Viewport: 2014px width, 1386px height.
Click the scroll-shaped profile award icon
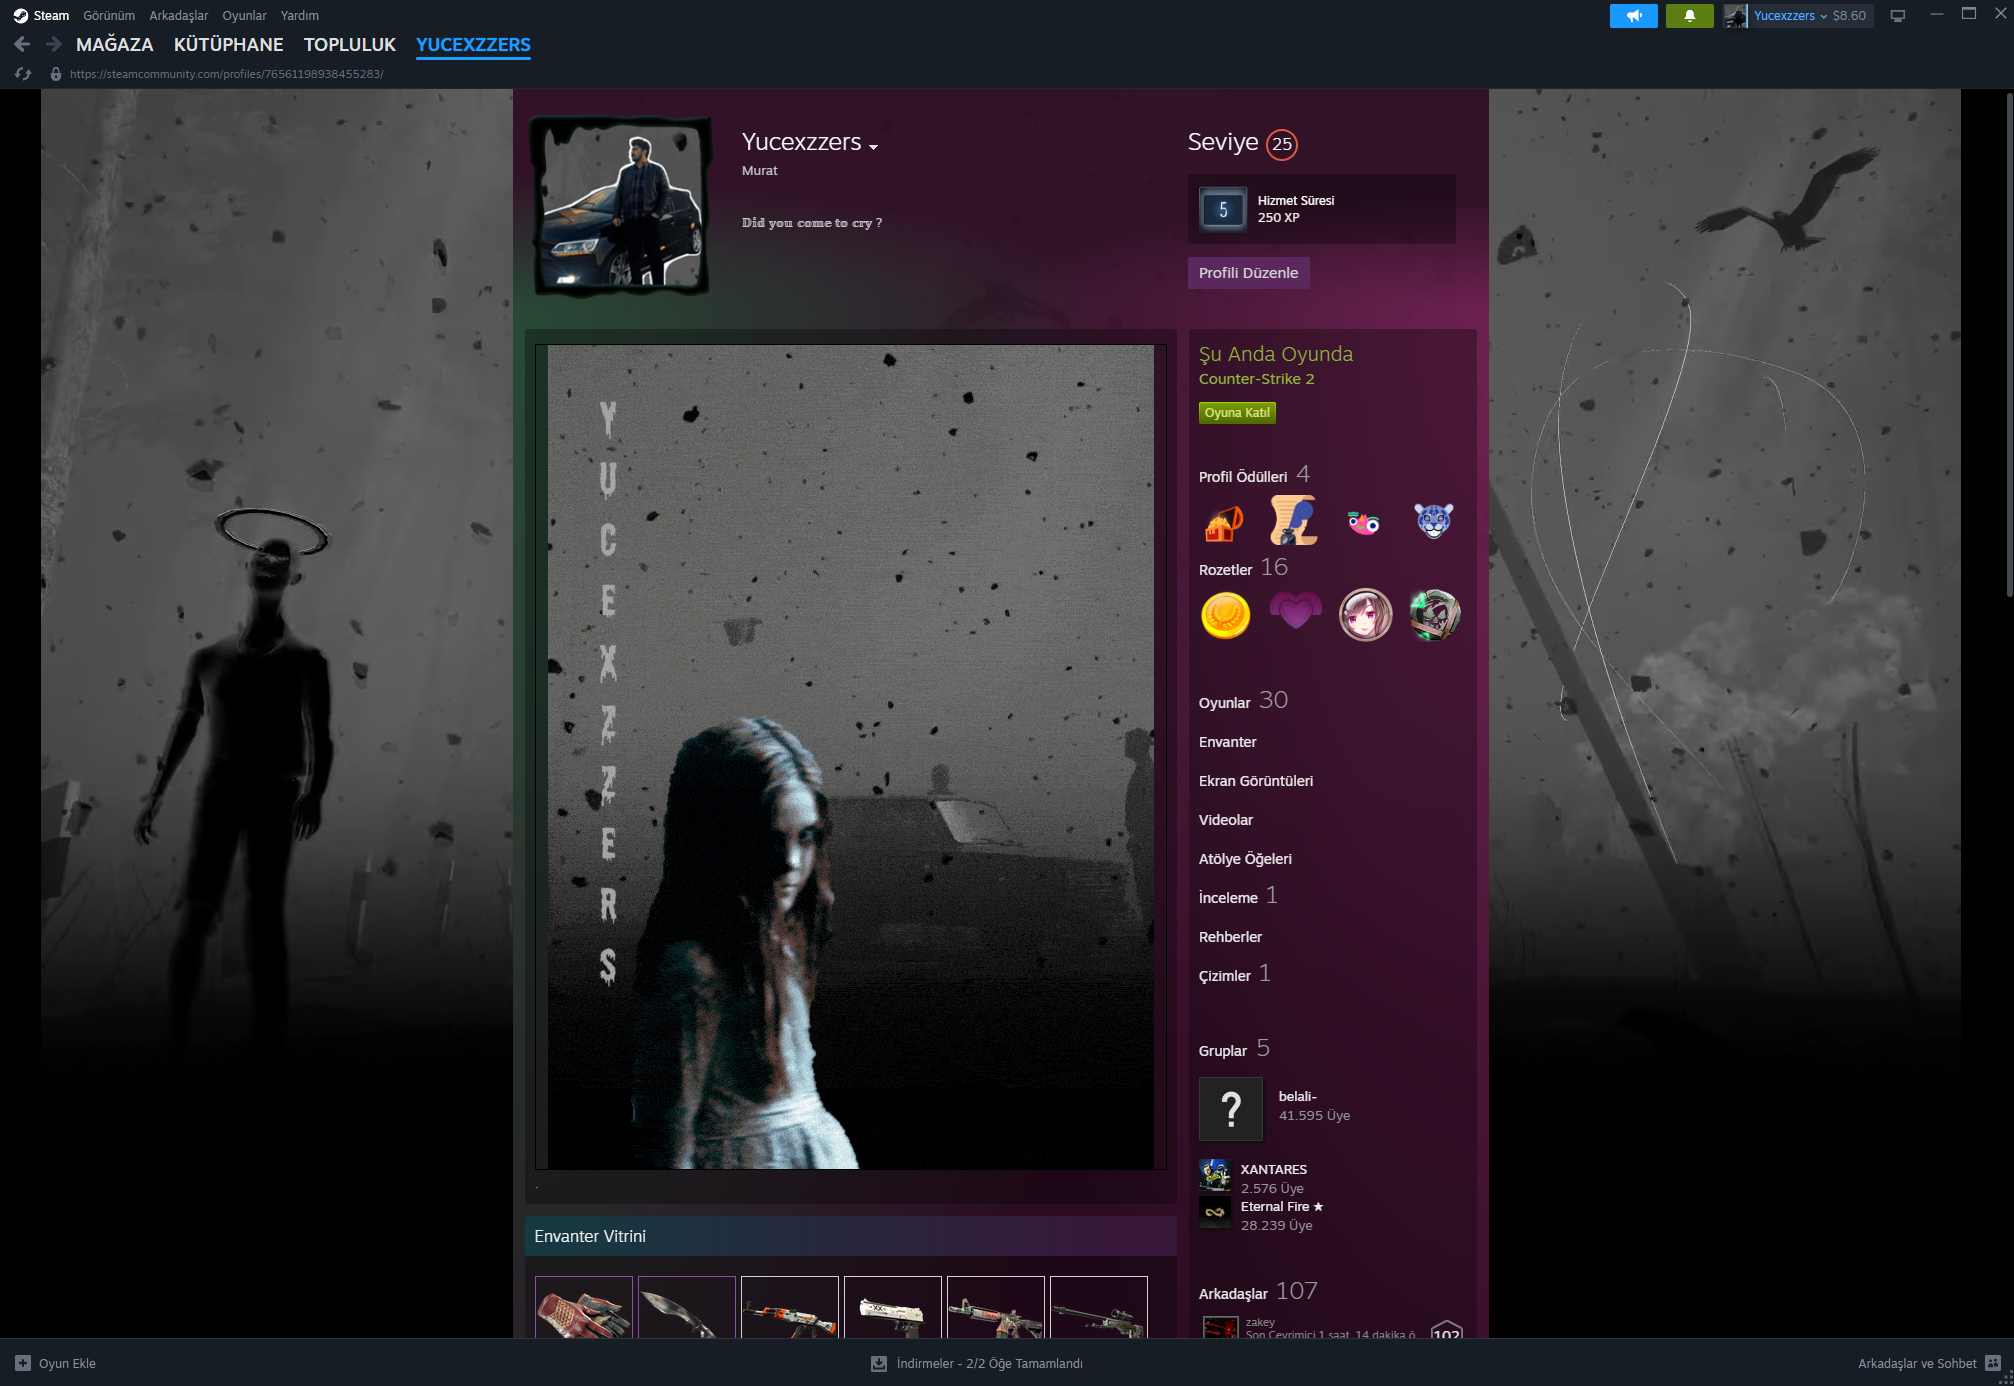tap(1294, 521)
